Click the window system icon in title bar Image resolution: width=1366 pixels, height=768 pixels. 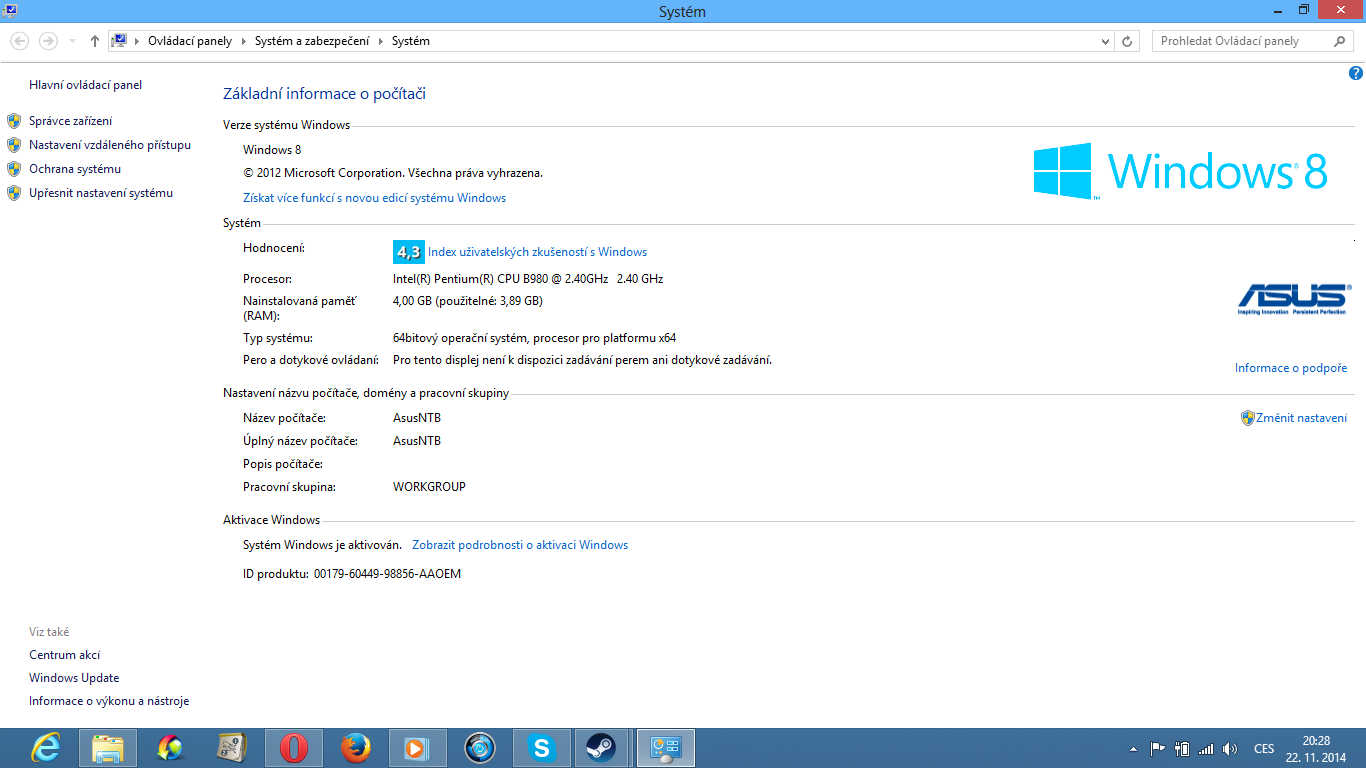[10, 10]
